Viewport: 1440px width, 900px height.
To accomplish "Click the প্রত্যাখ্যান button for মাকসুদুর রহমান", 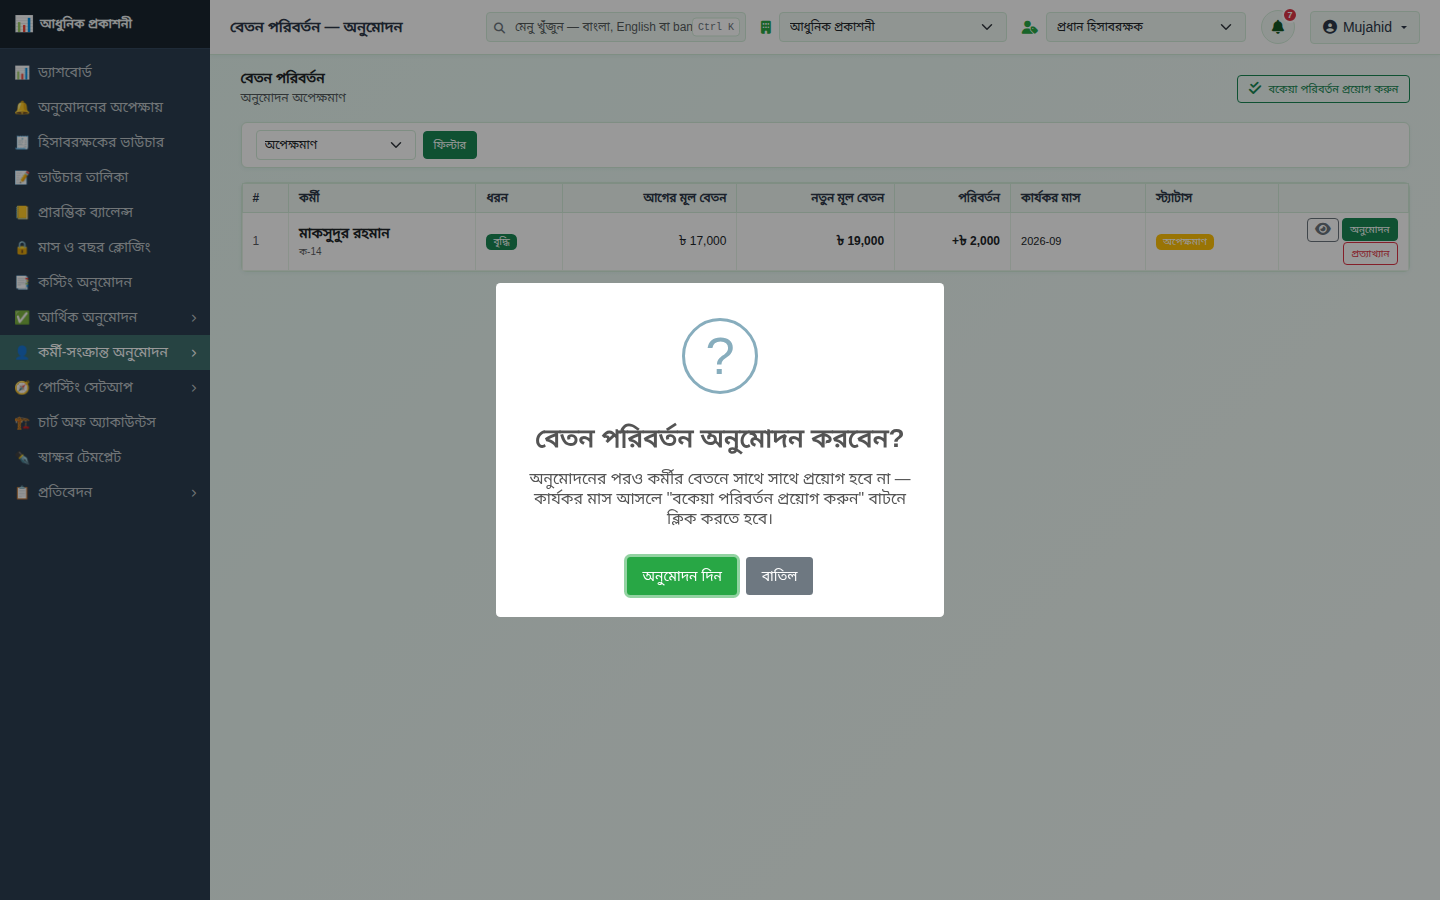I will (1370, 254).
